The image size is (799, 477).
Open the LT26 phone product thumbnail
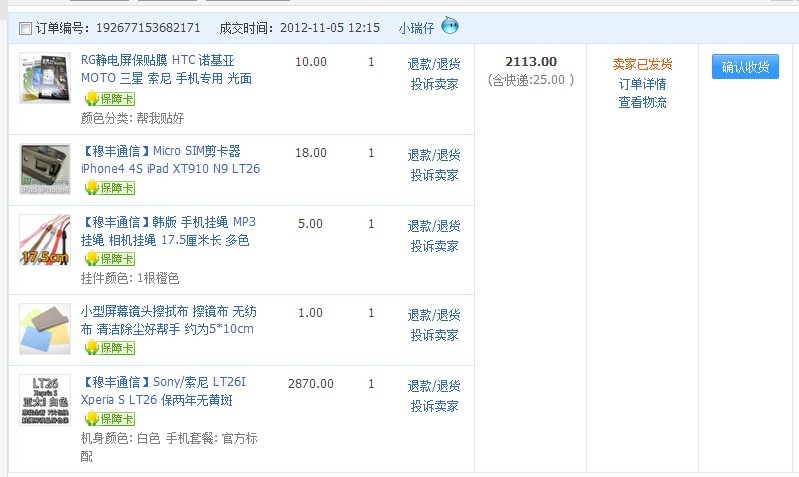pyautogui.click(x=45, y=400)
